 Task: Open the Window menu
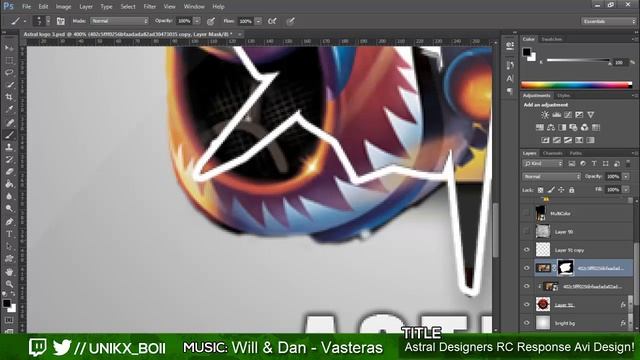coord(194,7)
